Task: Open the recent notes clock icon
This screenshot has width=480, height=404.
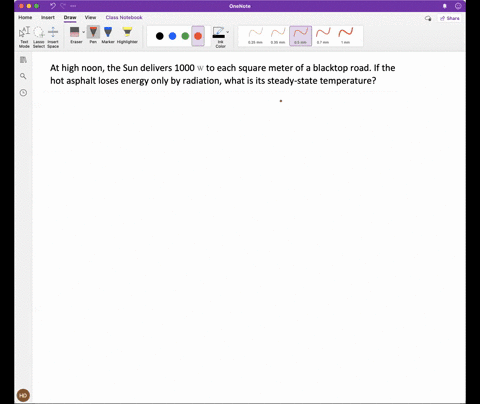Action: click(x=23, y=93)
